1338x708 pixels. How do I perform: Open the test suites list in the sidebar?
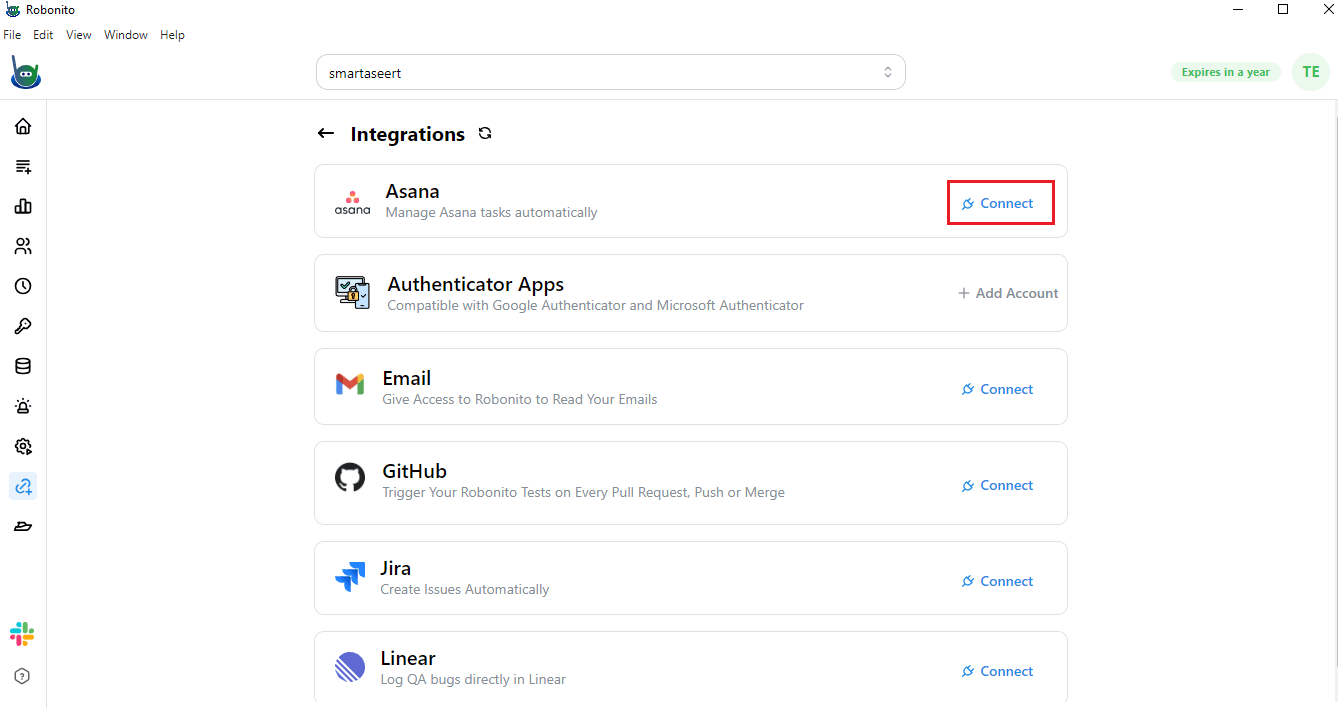(x=22, y=166)
